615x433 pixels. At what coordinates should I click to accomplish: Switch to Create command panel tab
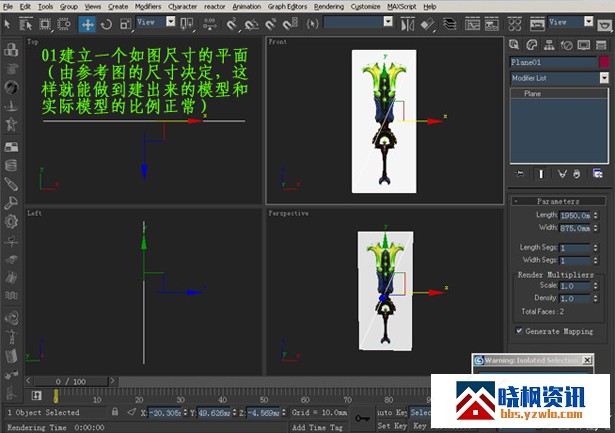click(514, 45)
